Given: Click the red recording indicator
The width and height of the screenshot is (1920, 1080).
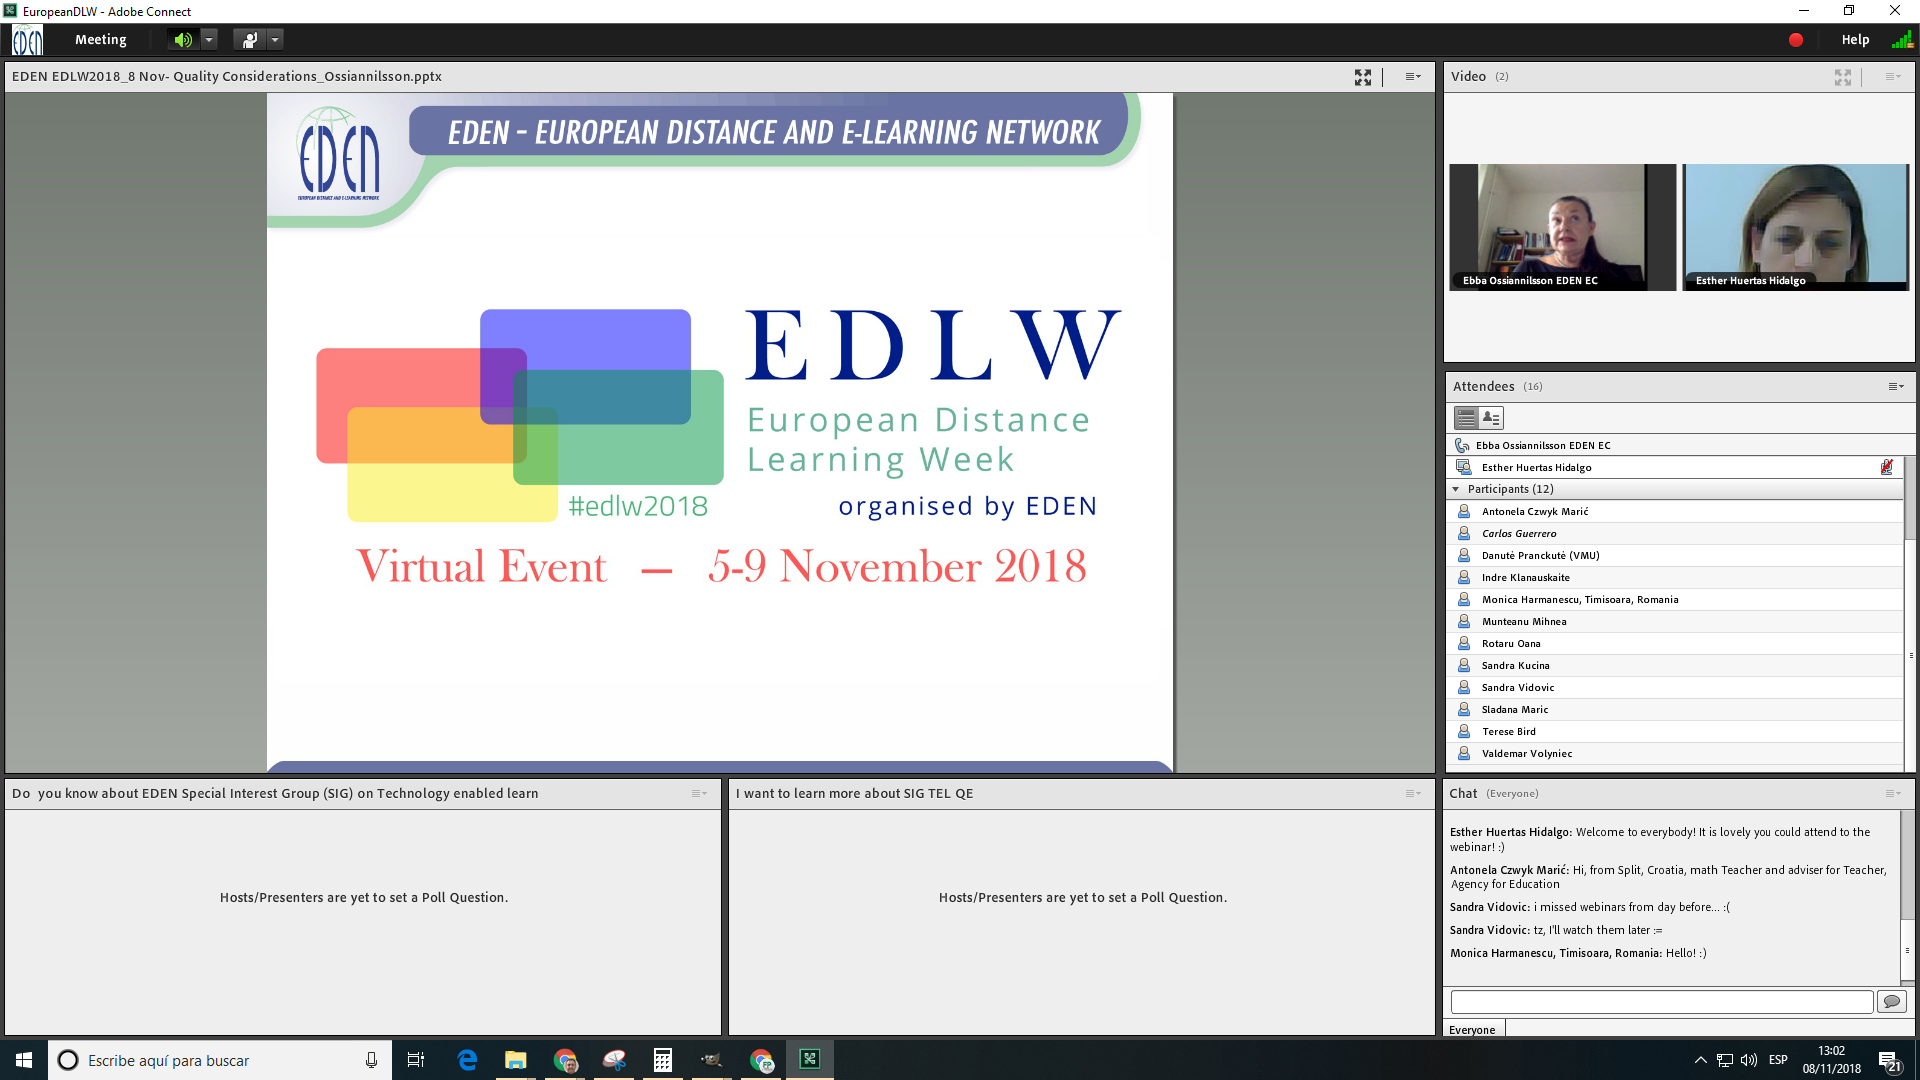Looking at the screenshot, I should point(1796,40).
